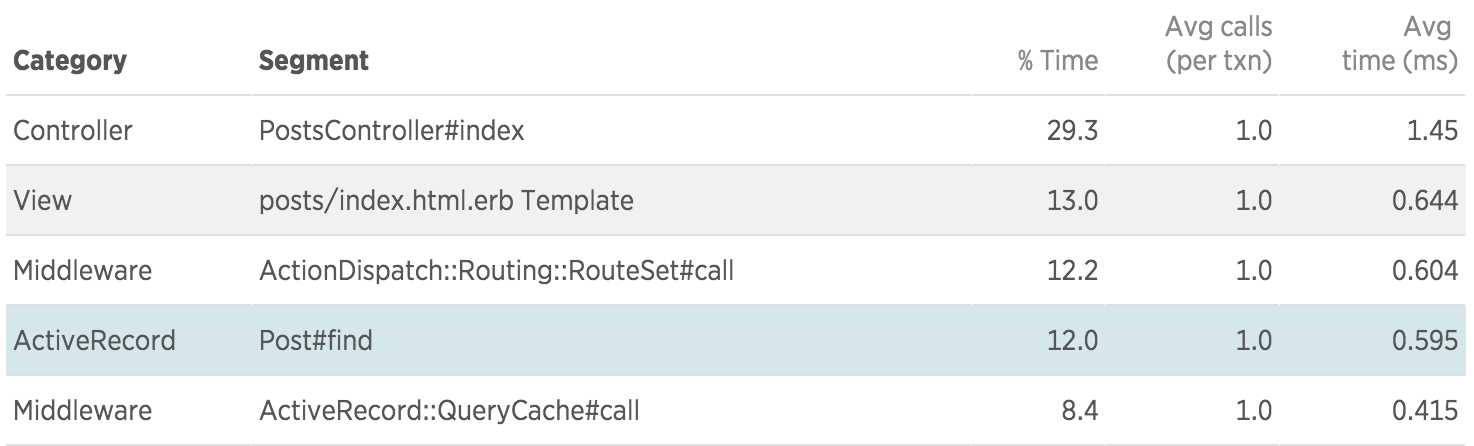Open the PostsController#index segment
Viewport: 1474px width, 446px height.
click(391, 130)
